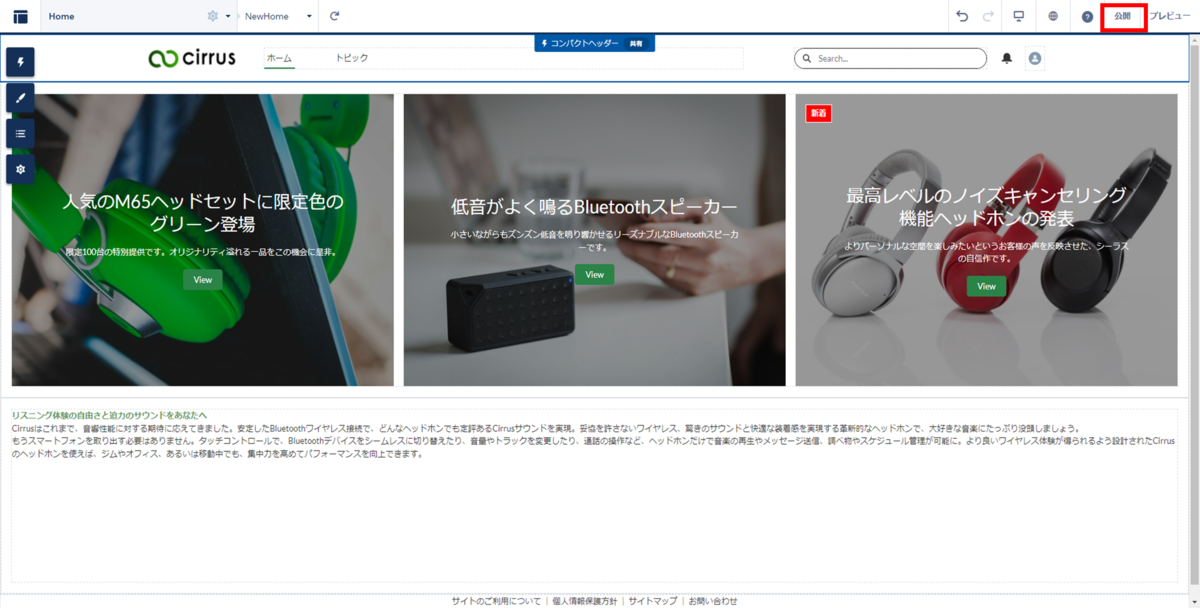This screenshot has height=608, width=1200.
Task: Open the Components lightning bolt panel
Action: point(20,62)
